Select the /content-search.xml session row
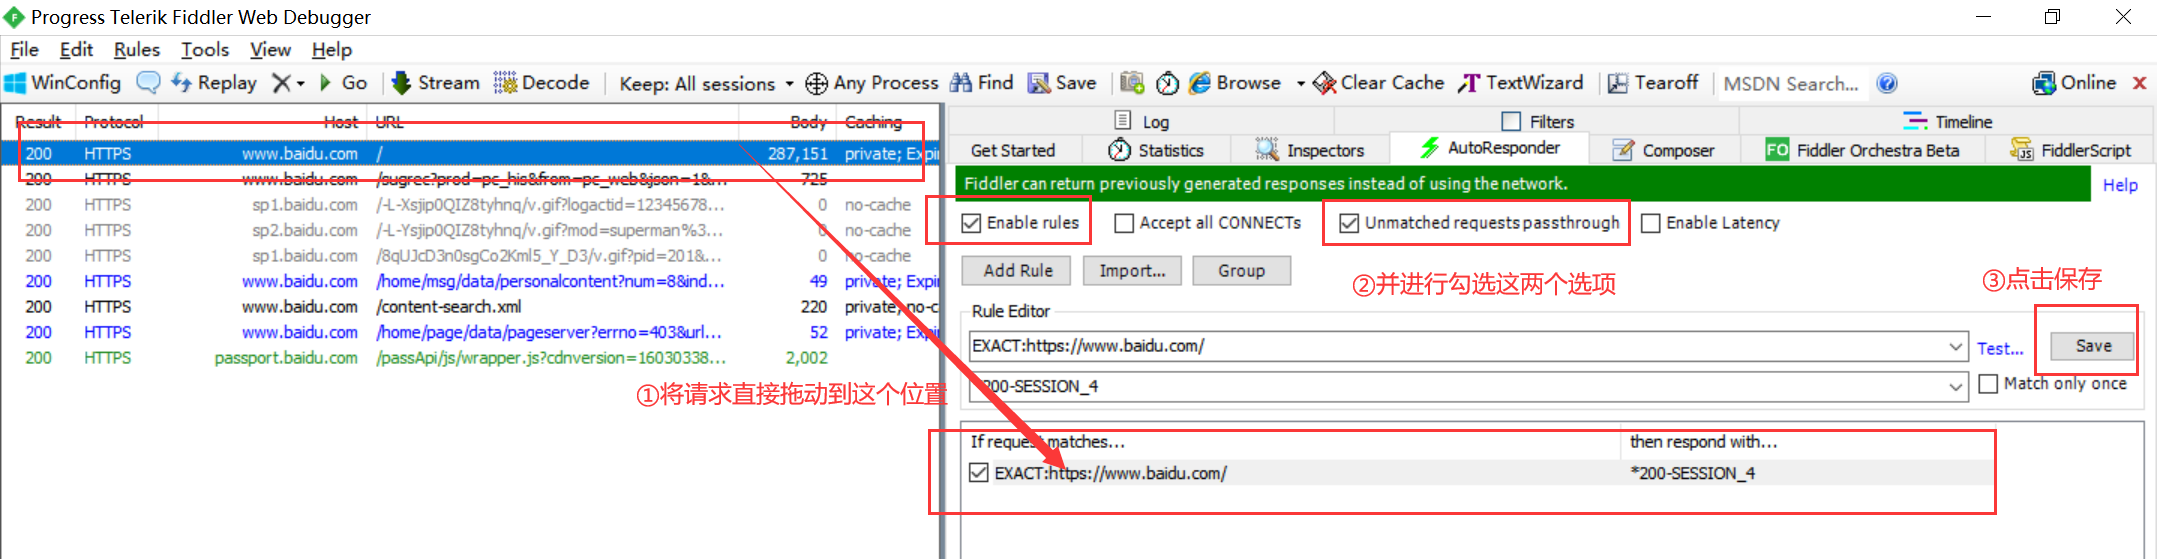The width and height of the screenshot is (2157, 559). [470, 306]
